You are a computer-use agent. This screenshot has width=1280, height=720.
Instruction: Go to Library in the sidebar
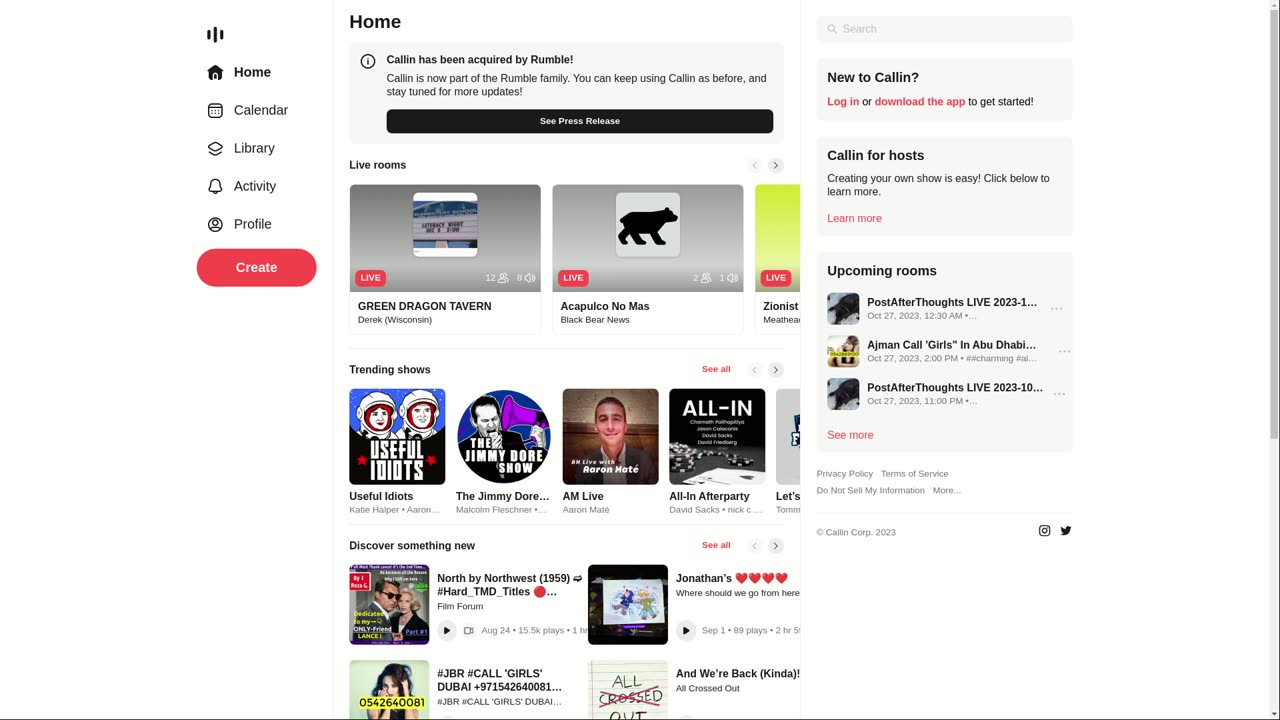241,148
